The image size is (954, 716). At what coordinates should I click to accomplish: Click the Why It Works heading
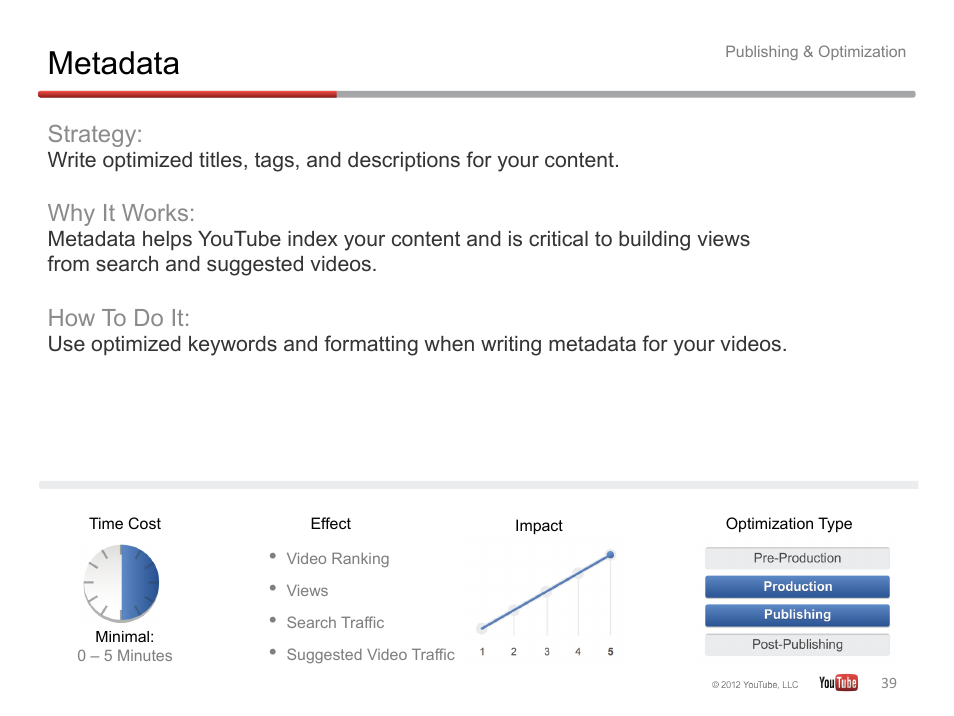[x=121, y=213]
